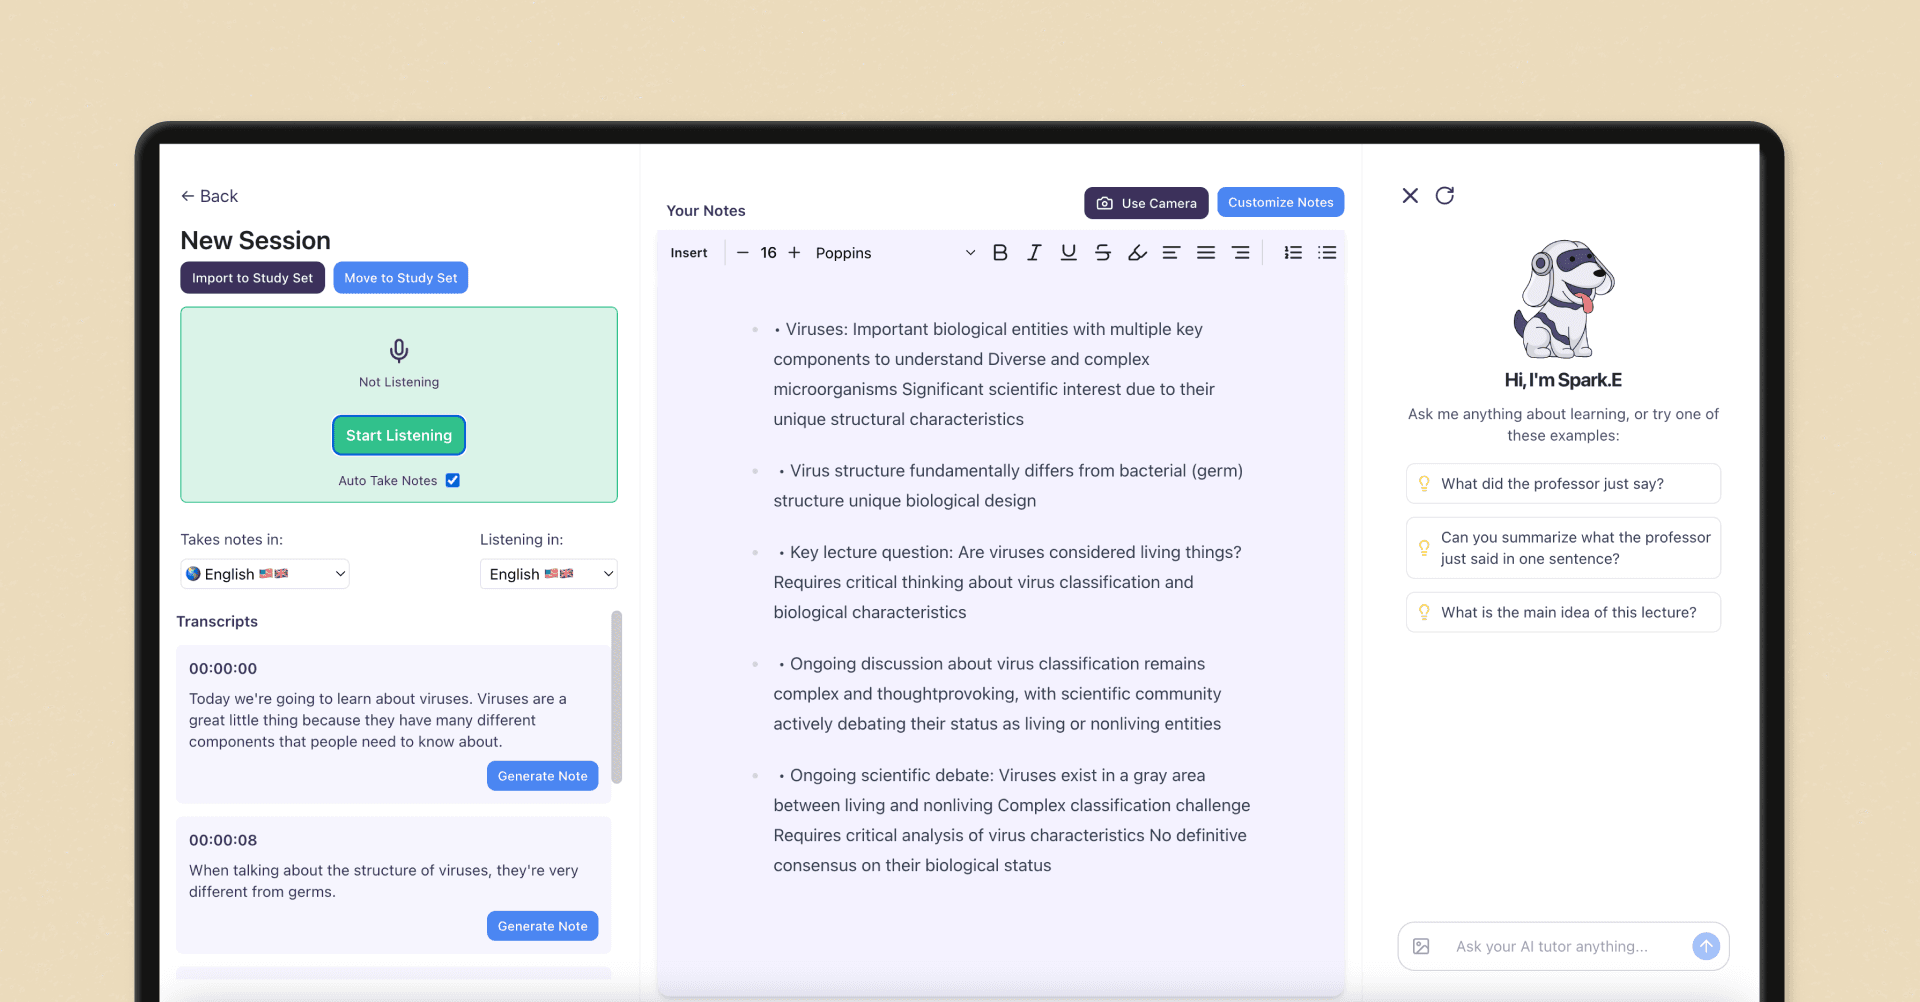
Task: Toggle bold formatting in notes toolbar
Action: pyautogui.click(x=1000, y=252)
